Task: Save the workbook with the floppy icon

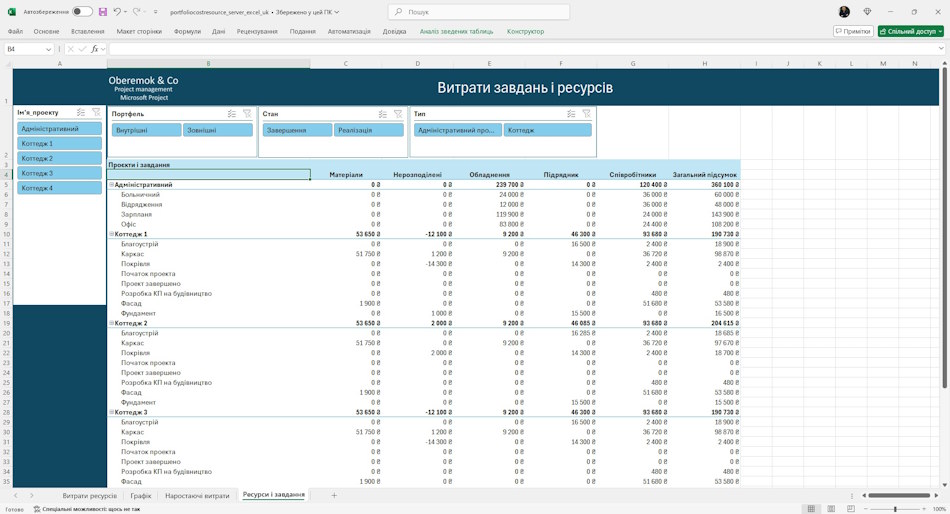Action: pos(102,12)
